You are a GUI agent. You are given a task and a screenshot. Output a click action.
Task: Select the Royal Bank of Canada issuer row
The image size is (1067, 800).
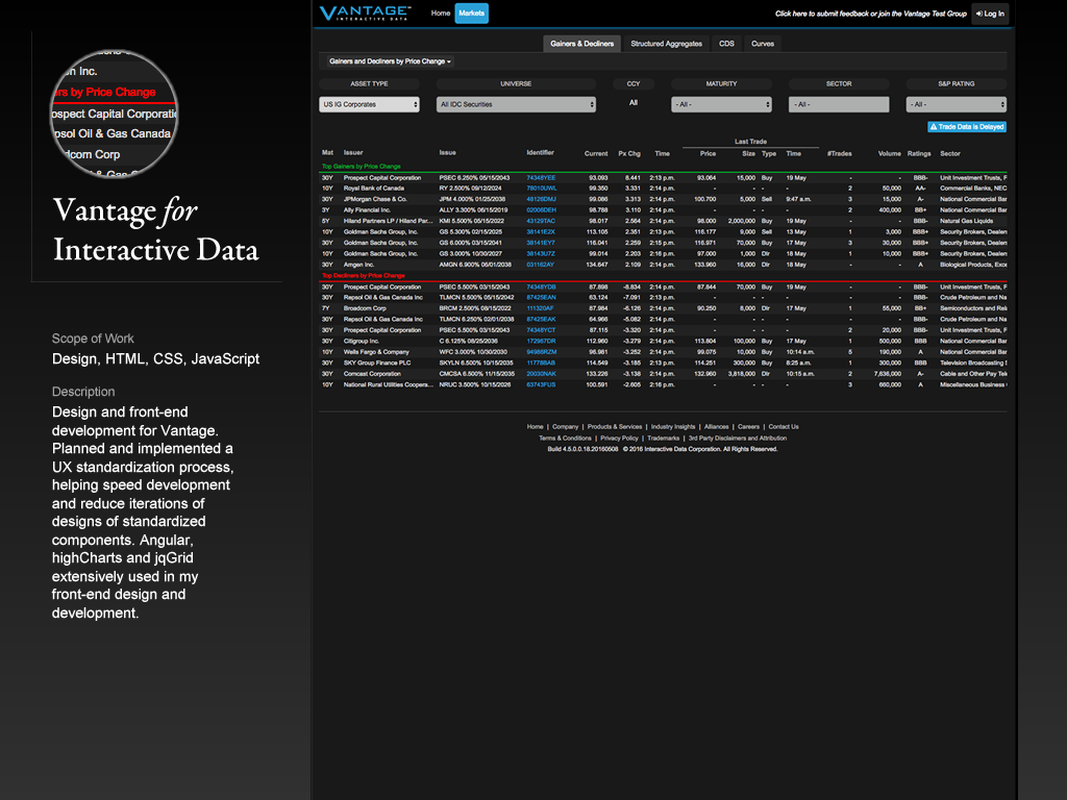[663, 188]
